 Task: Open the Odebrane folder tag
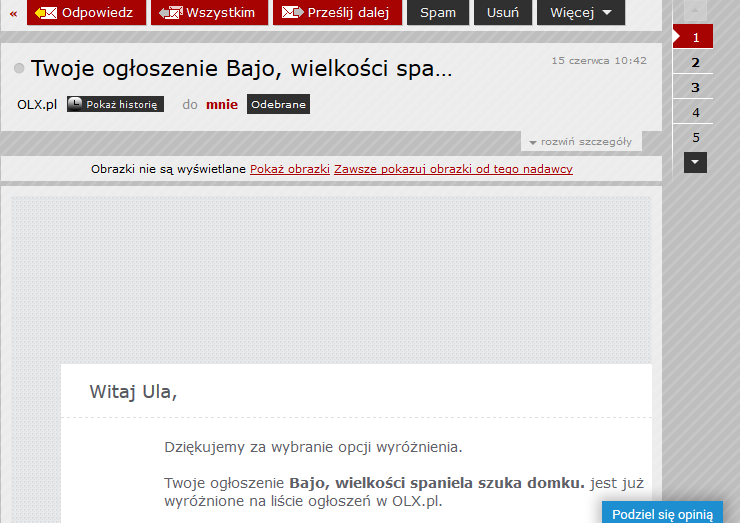click(x=278, y=104)
